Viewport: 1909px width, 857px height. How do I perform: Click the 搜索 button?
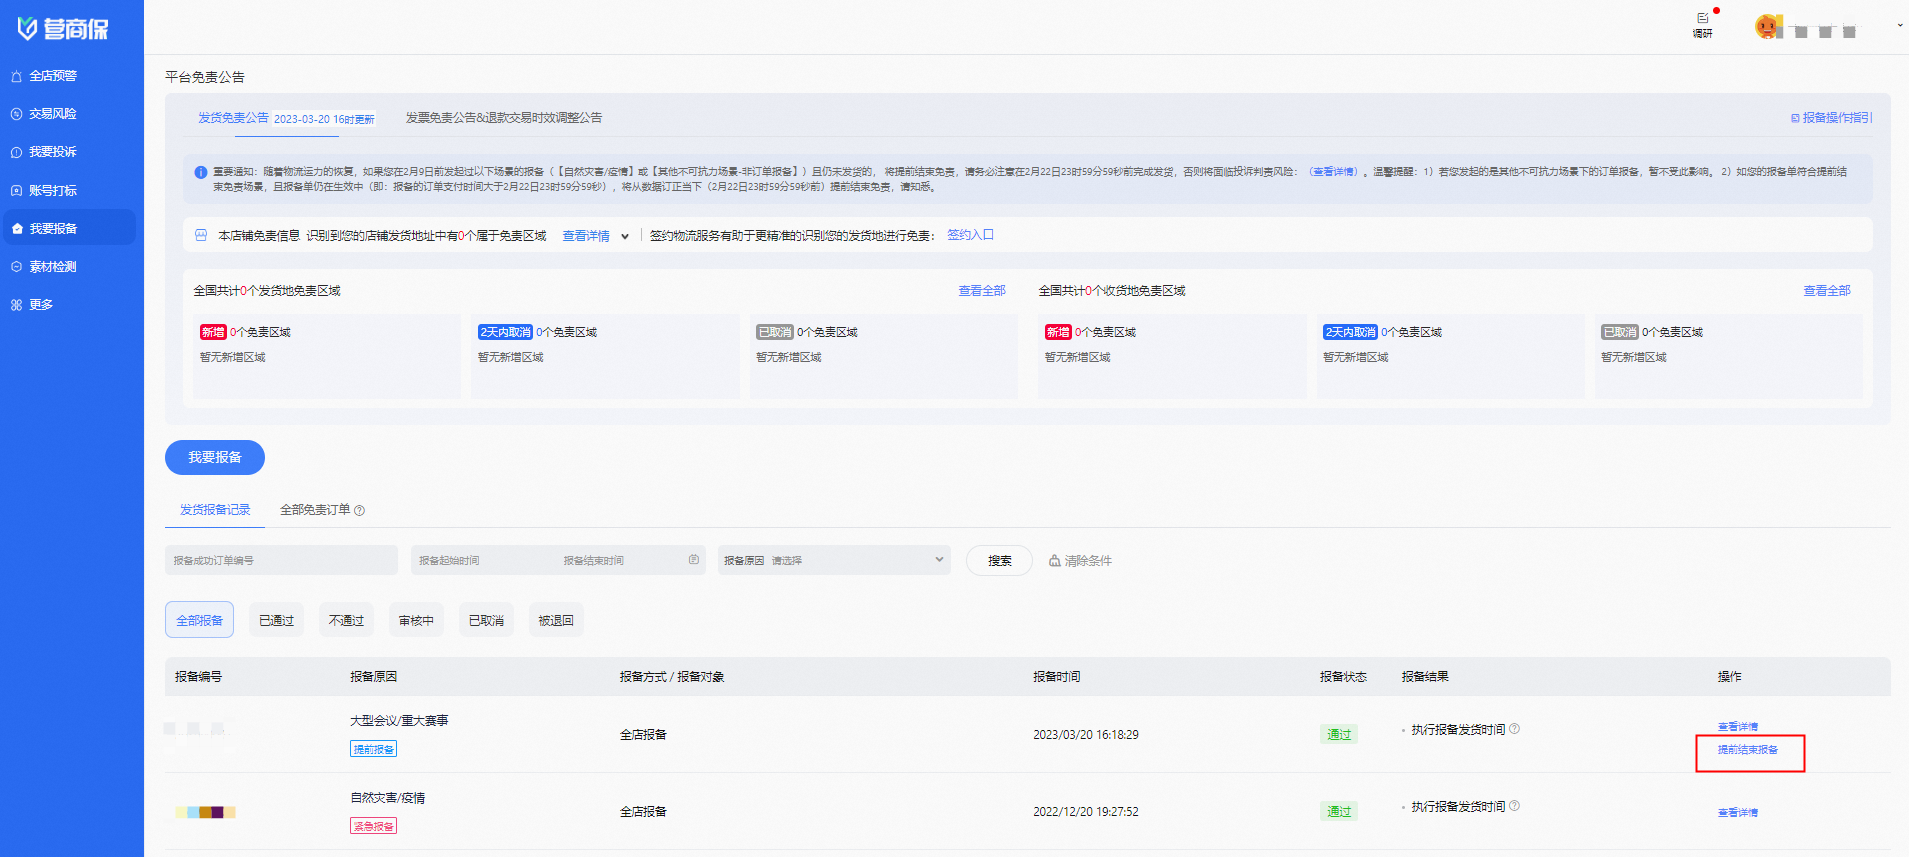(999, 560)
